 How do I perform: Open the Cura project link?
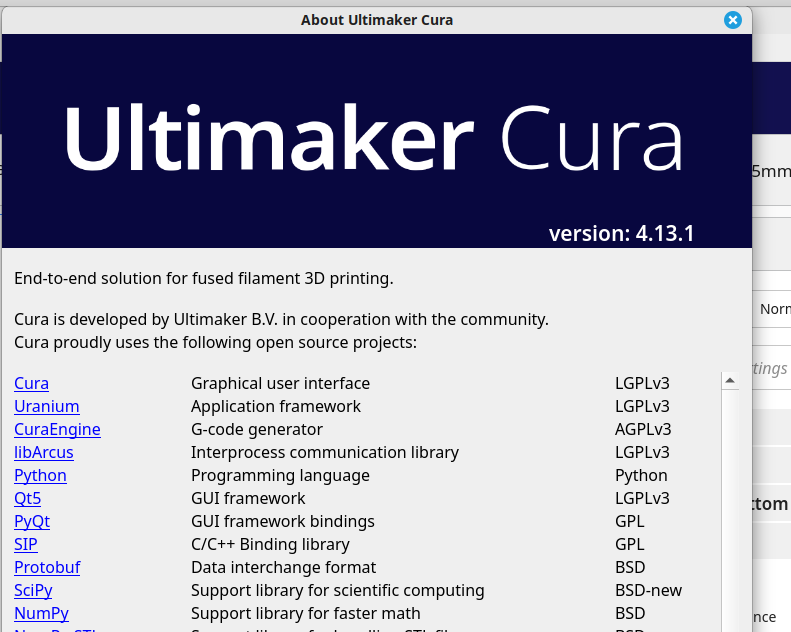(x=31, y=383)
